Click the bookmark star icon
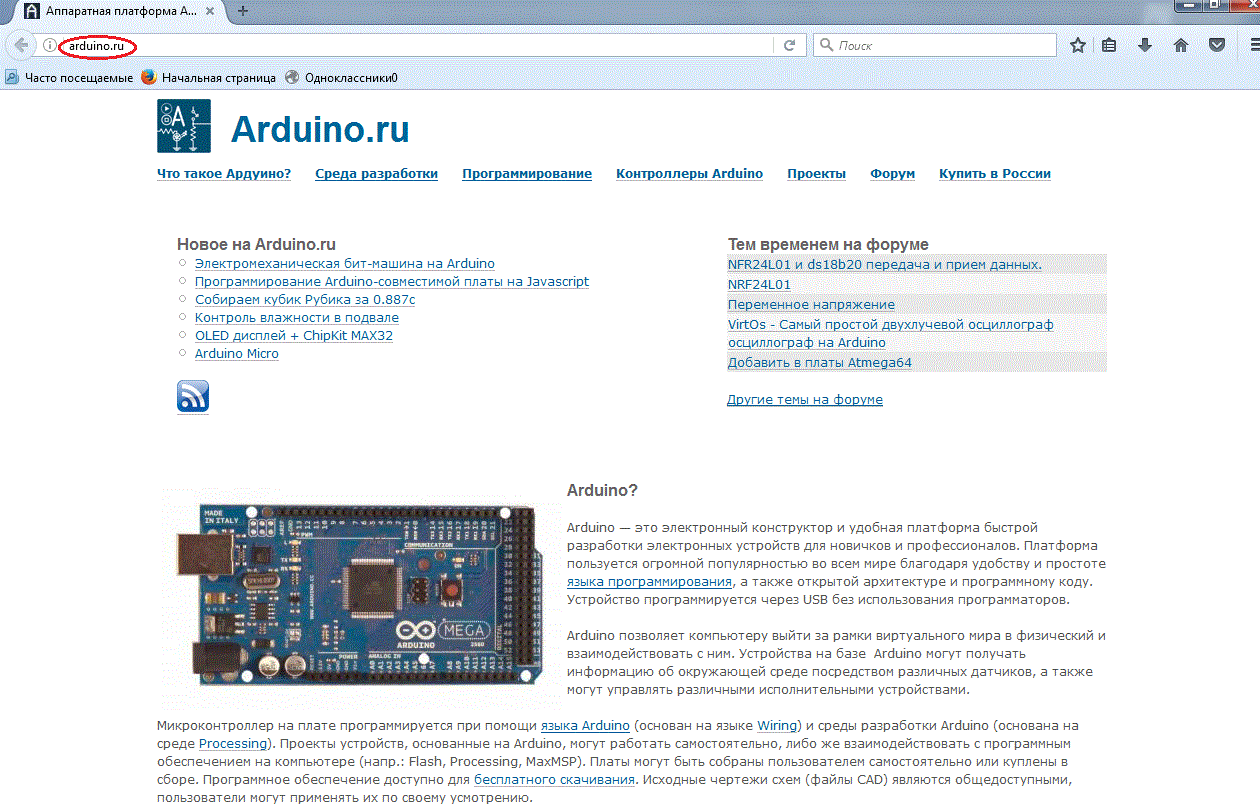This screenshot has height=804, width=1260. click(x=1077, y=45)
